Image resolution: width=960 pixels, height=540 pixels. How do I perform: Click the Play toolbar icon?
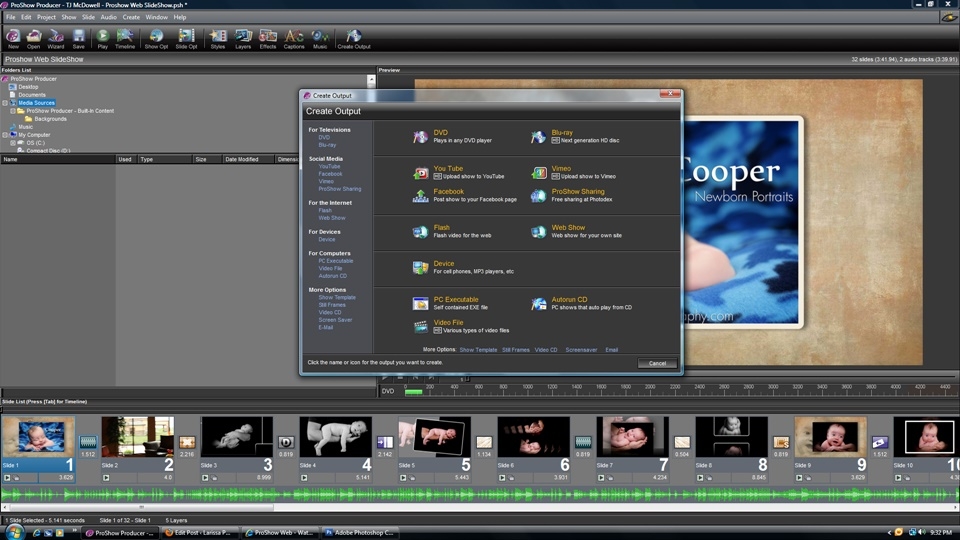[103, 38]
